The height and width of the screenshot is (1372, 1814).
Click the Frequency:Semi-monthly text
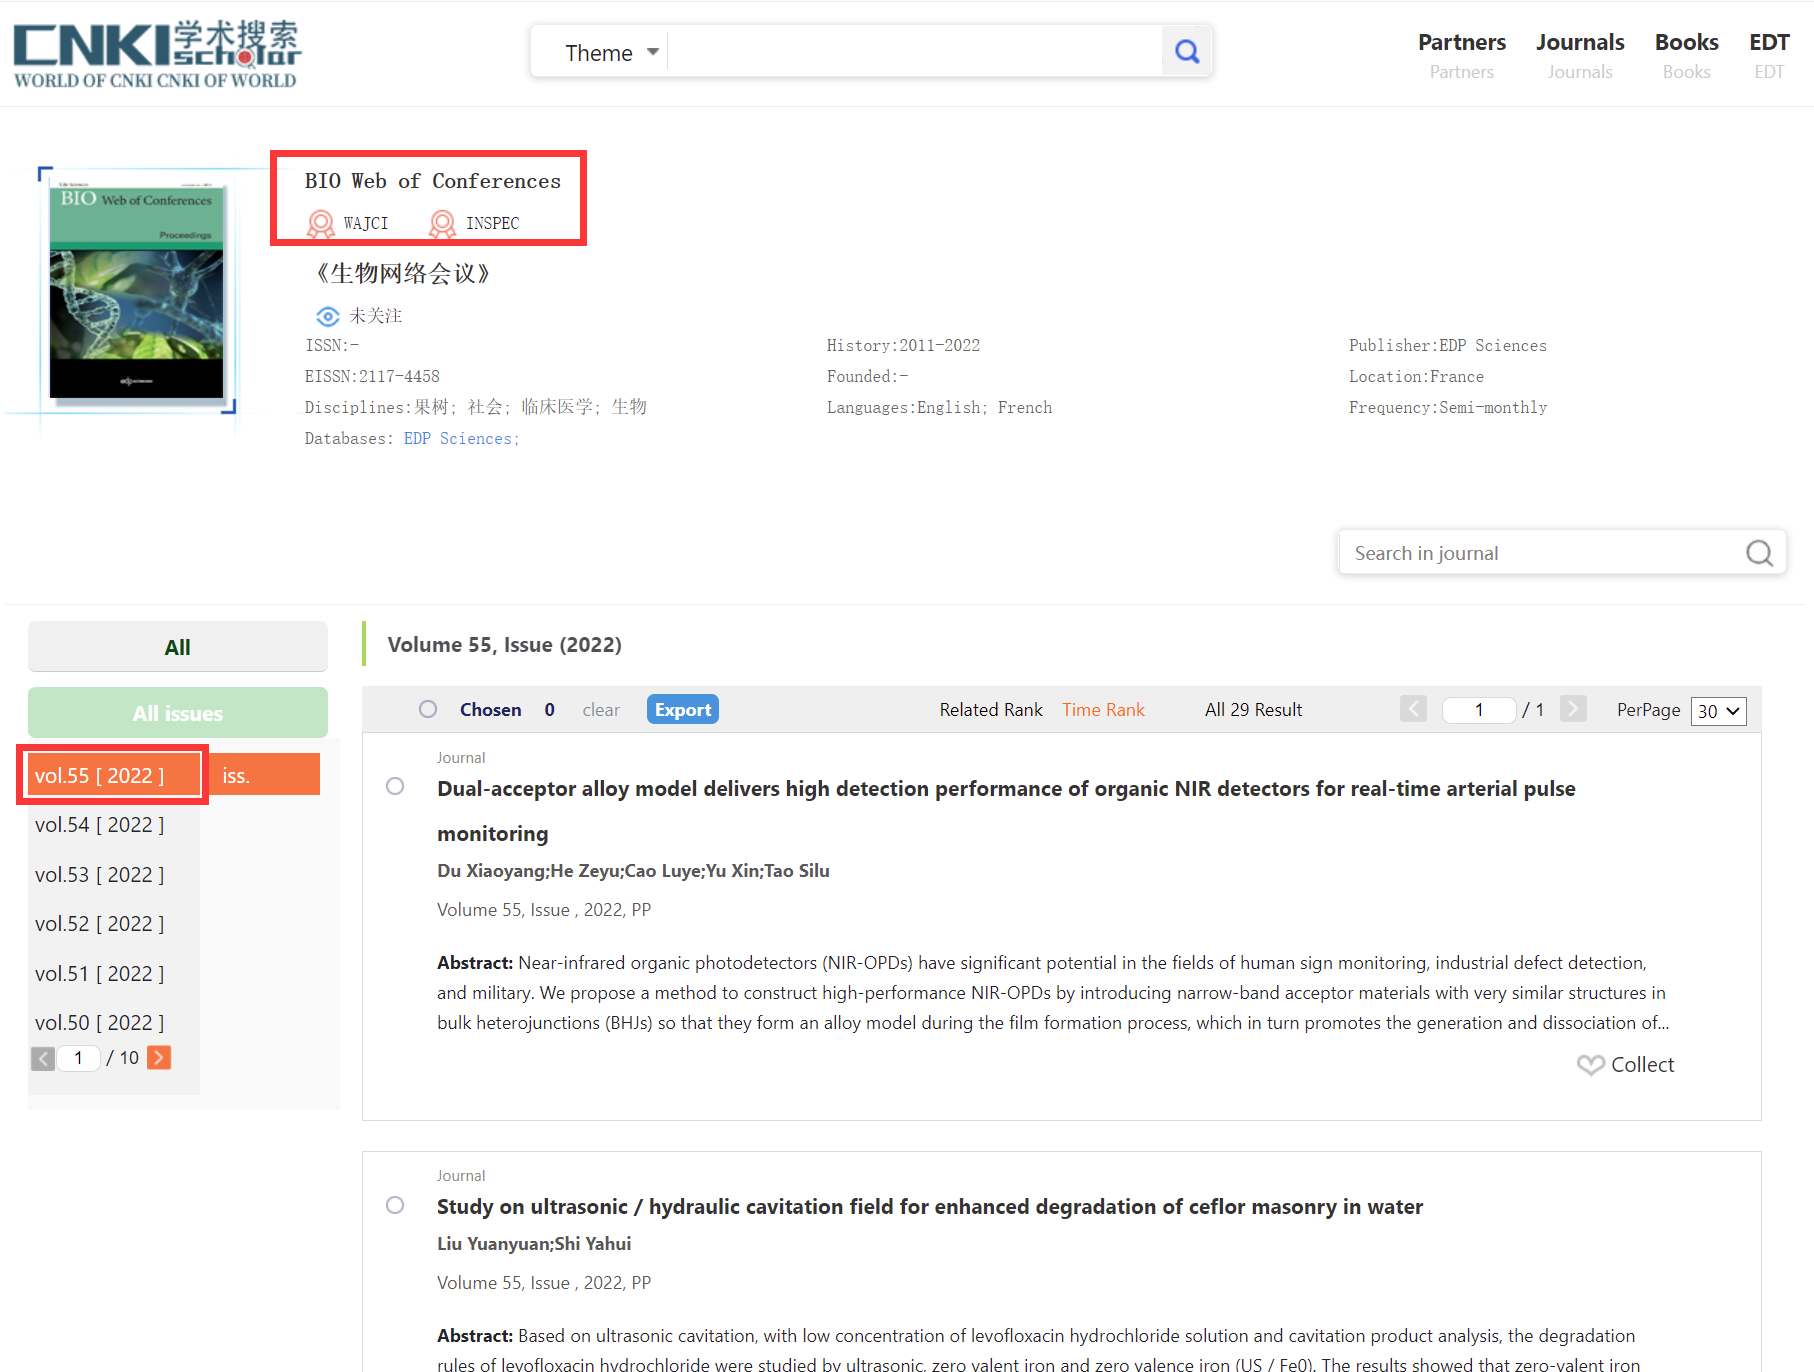click(1447, 408)
